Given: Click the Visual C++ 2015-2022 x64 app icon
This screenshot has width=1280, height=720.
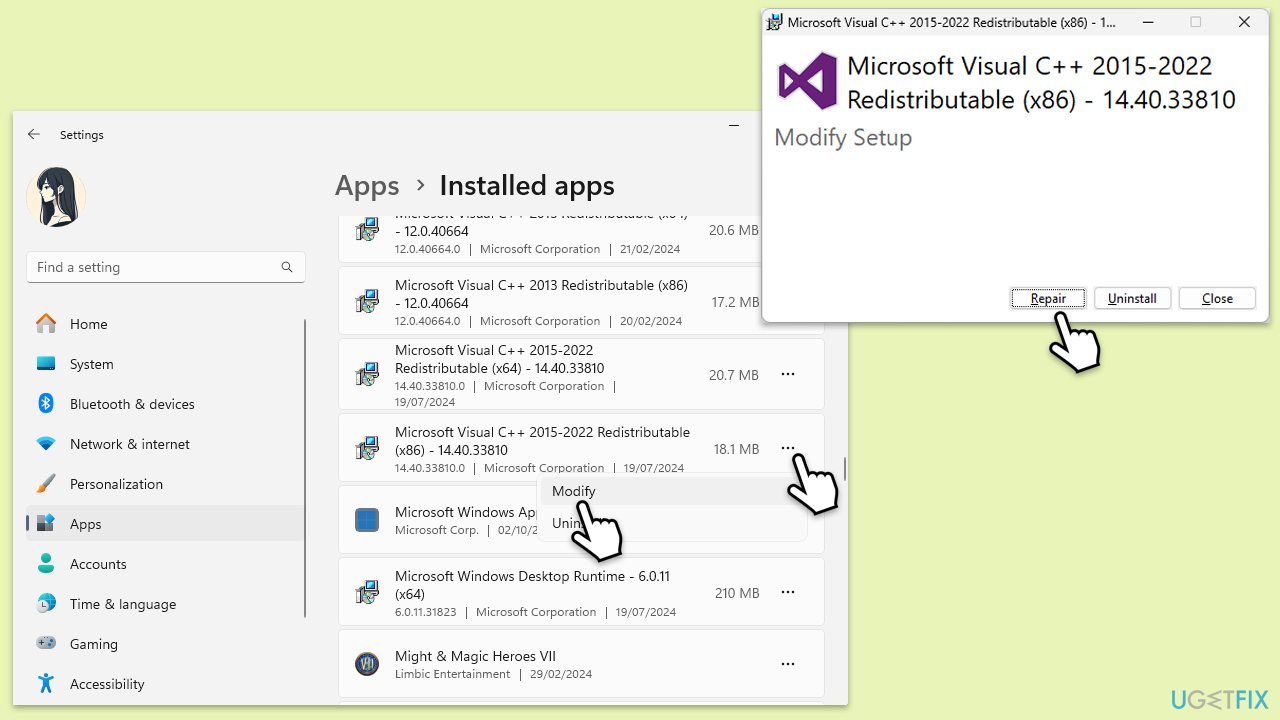Looking at the screenshot, I should pyautogui.click(x=367, y=375).
